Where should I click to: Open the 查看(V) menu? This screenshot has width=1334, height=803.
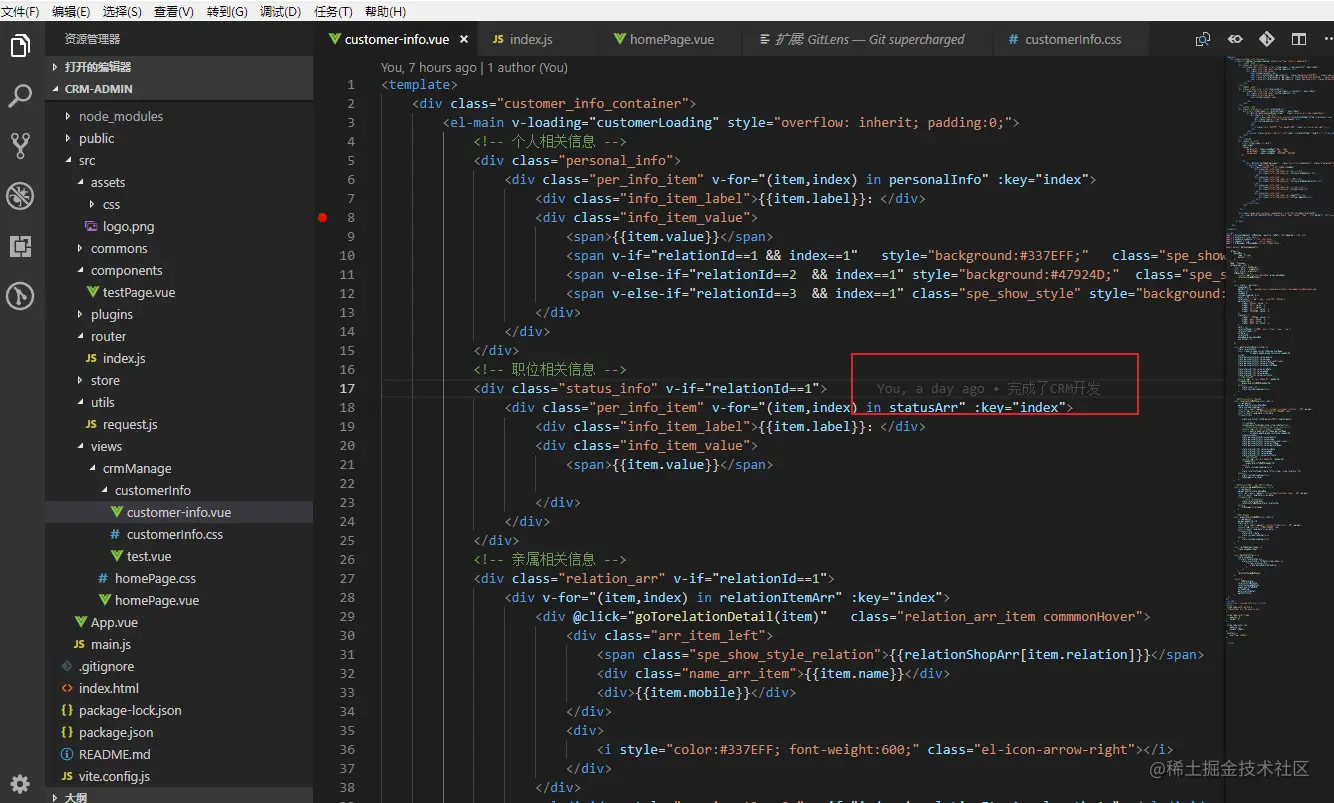[x=173, y=11]
